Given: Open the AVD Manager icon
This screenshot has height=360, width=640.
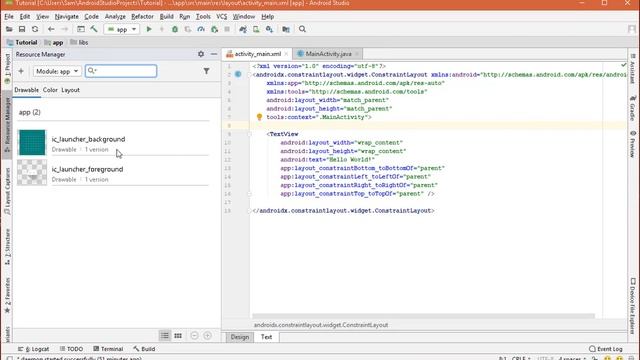Looking at the screenshot, I should pos(256,29).
